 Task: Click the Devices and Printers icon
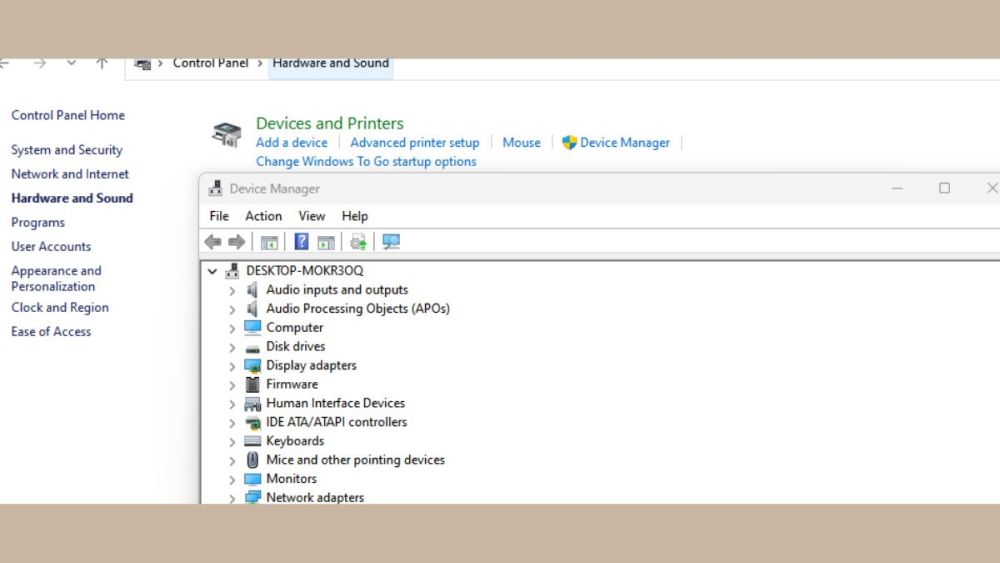coord(227,134)
